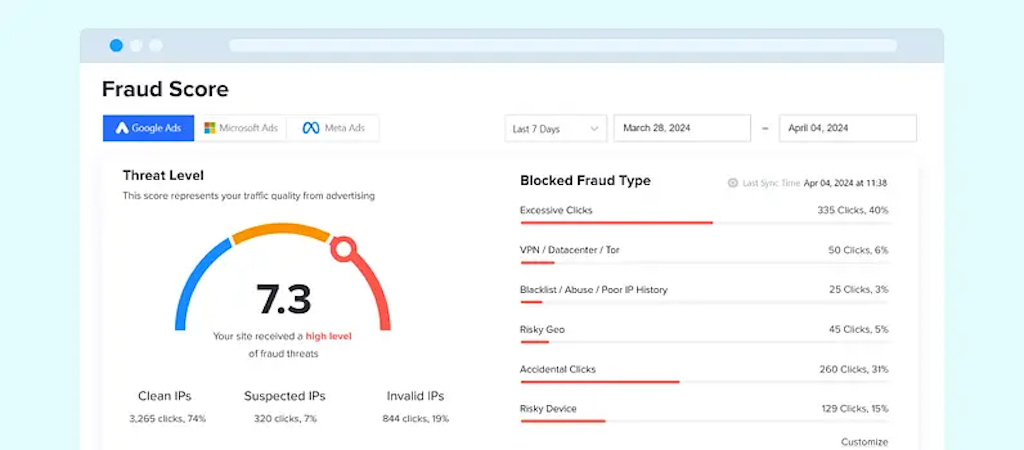Click the blue browser window dot
The width and height of the screenshot is (1024, 450).
[x=116, y=45]
